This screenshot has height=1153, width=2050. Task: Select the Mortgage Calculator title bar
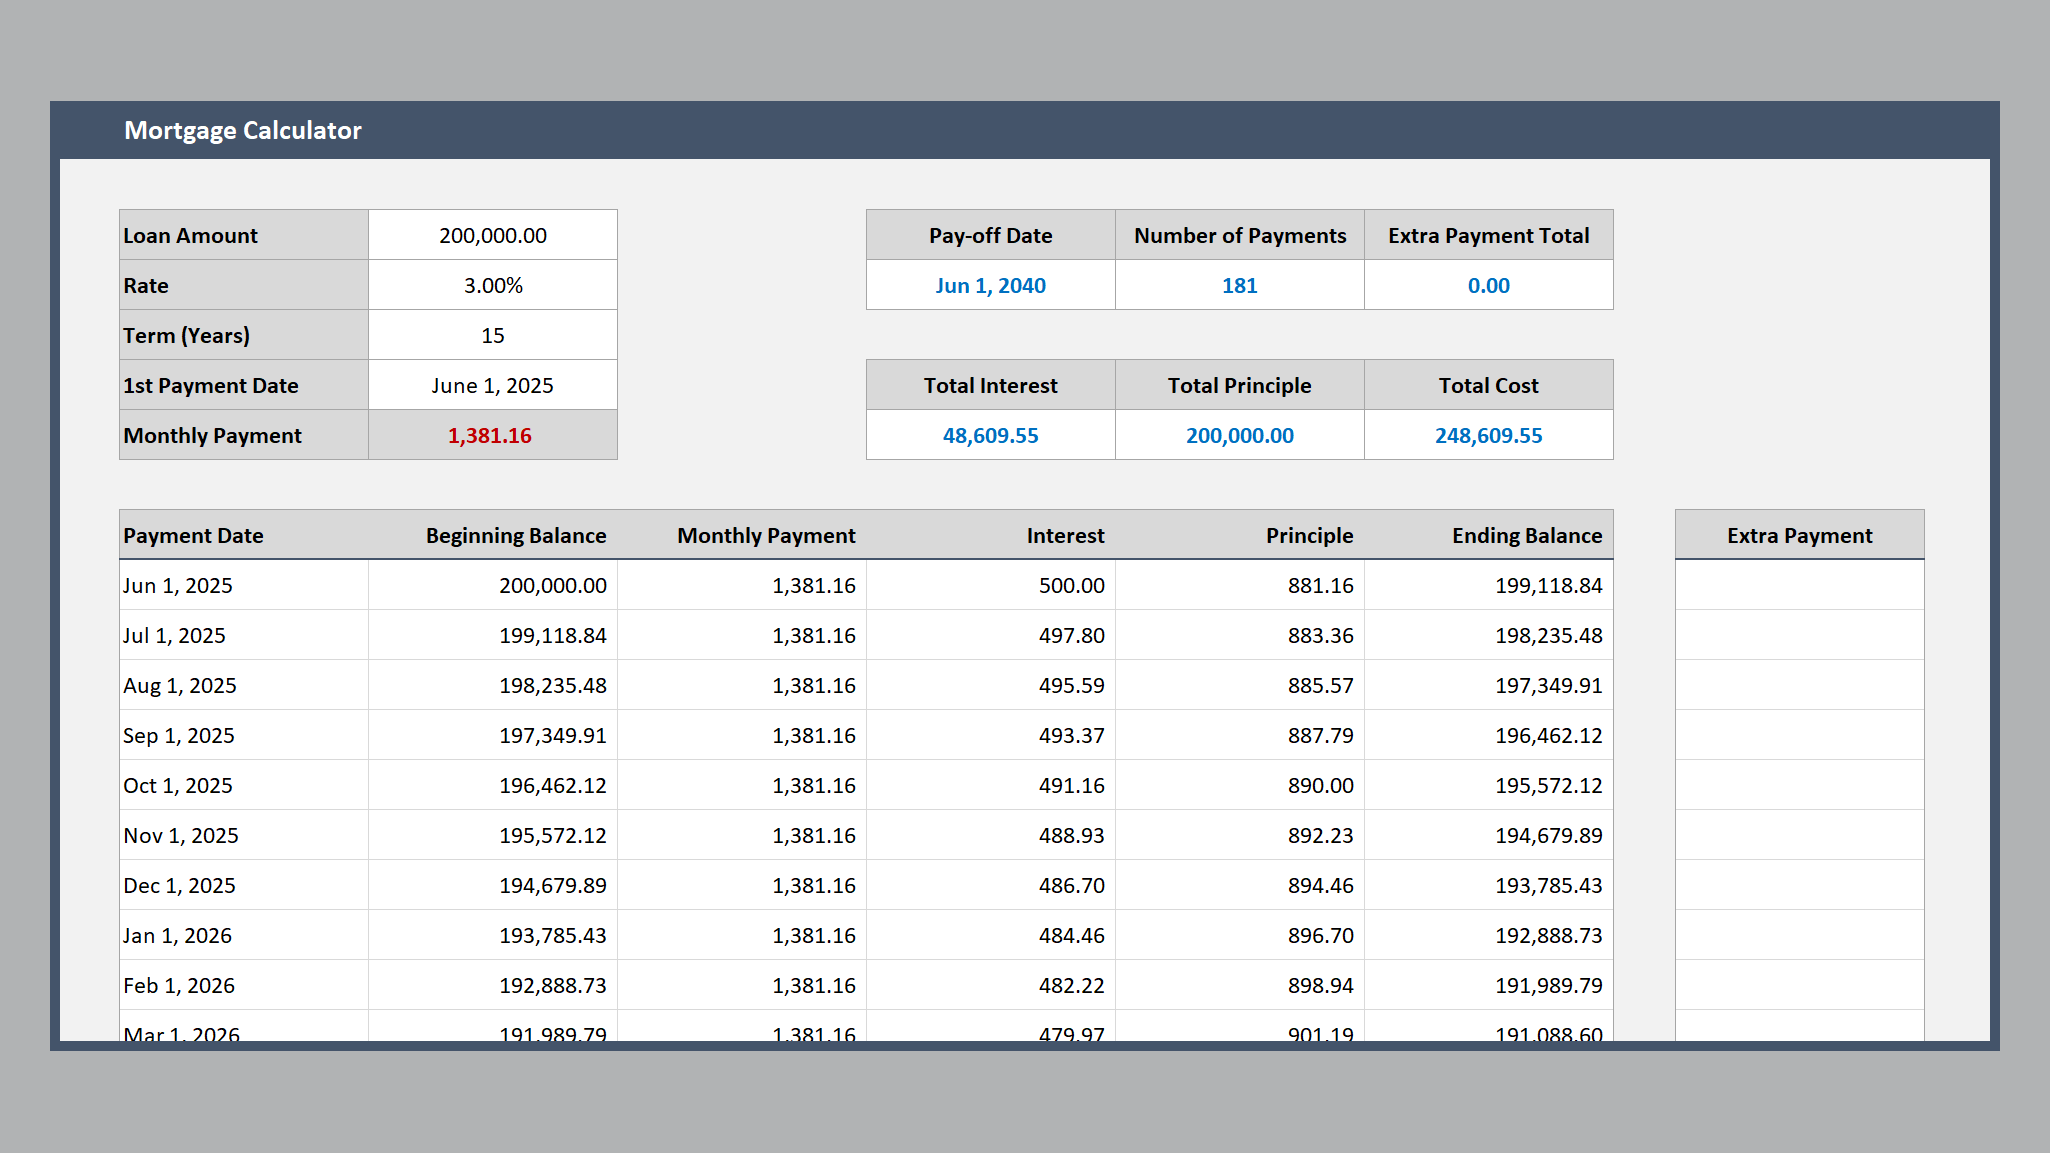242,130
